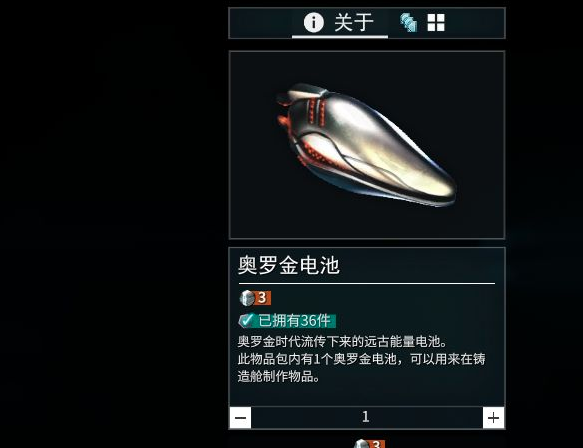Decrease quantity with the minus button
583x448 pixels.
pyautogui.click(x=241, y=418)
